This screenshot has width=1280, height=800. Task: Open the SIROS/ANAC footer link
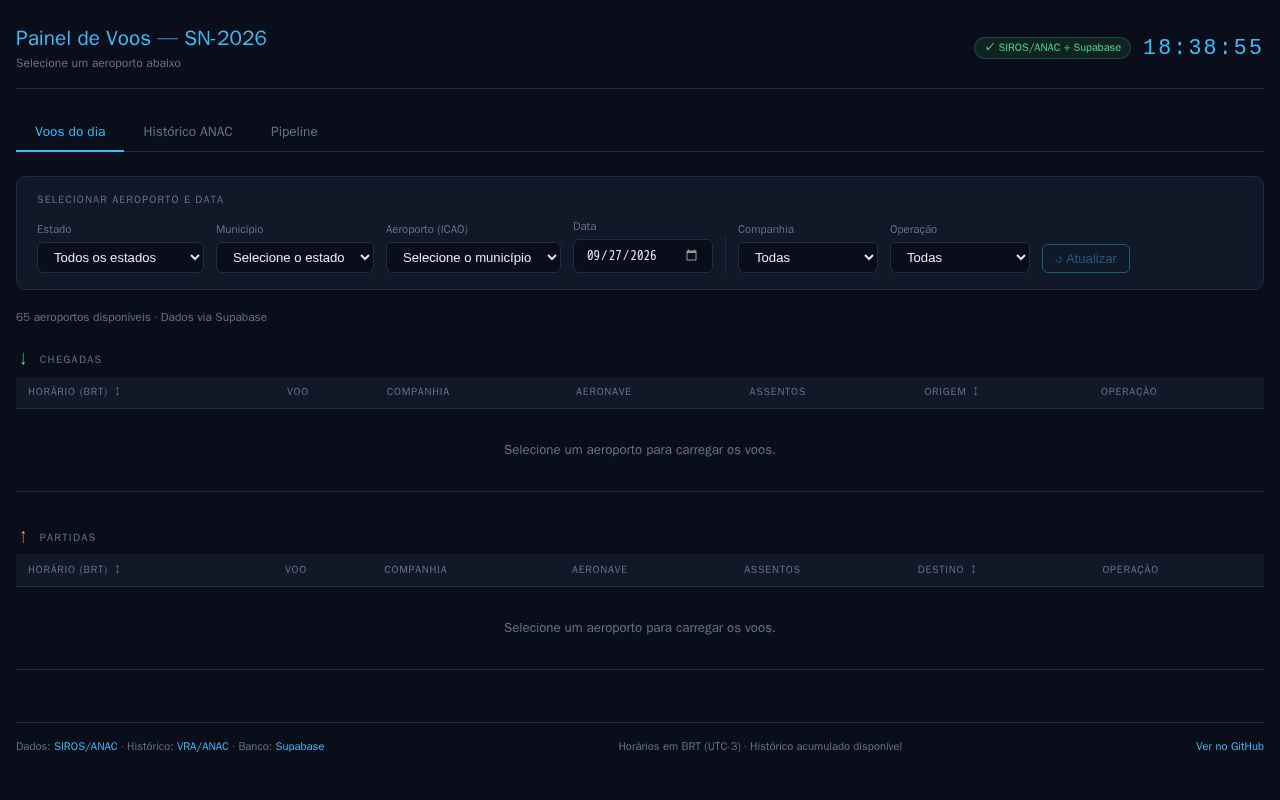click(x=86, y=746)
